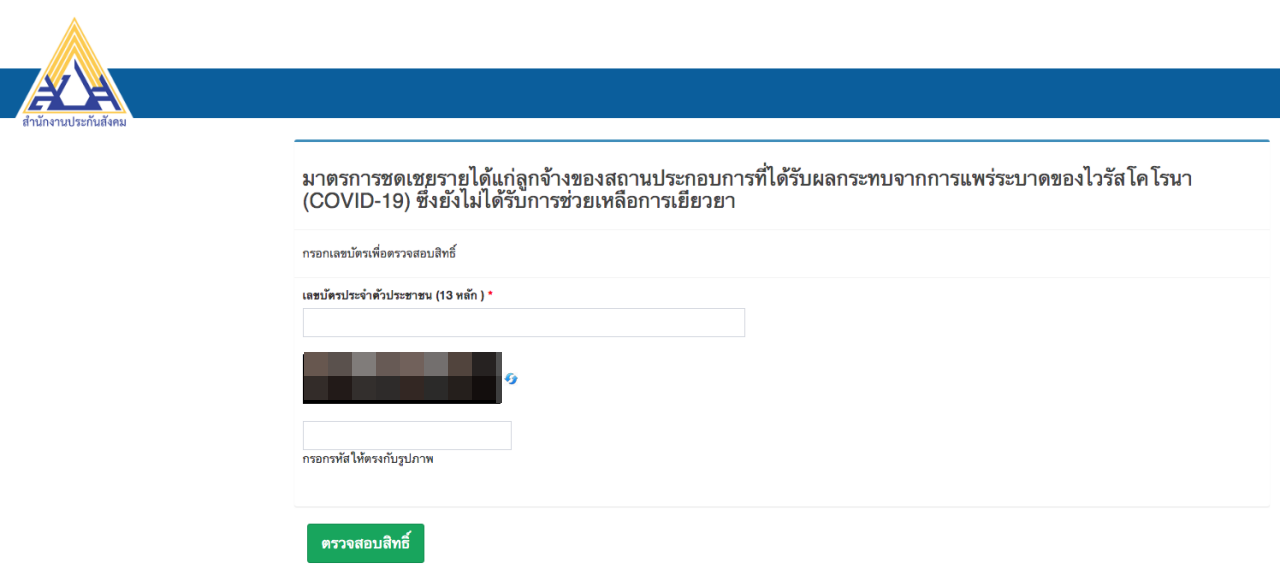This screenshot has height=575, width=1280.
Task: Click the (COVID-19) text in the heading
Action: point(357,202)
